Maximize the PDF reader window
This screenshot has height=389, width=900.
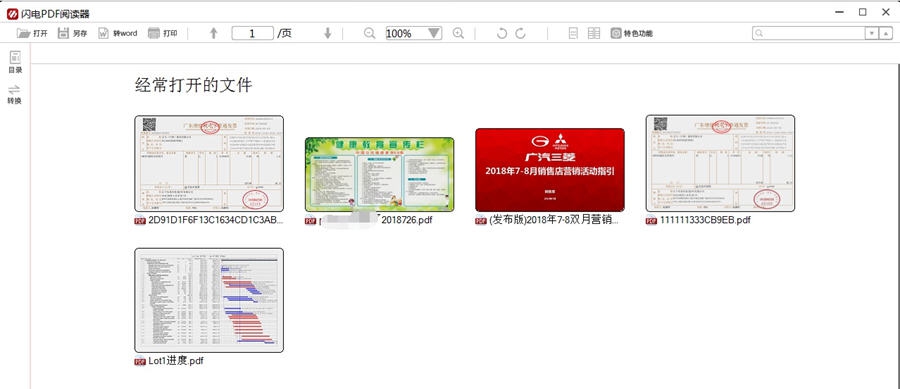pos(863,12)
